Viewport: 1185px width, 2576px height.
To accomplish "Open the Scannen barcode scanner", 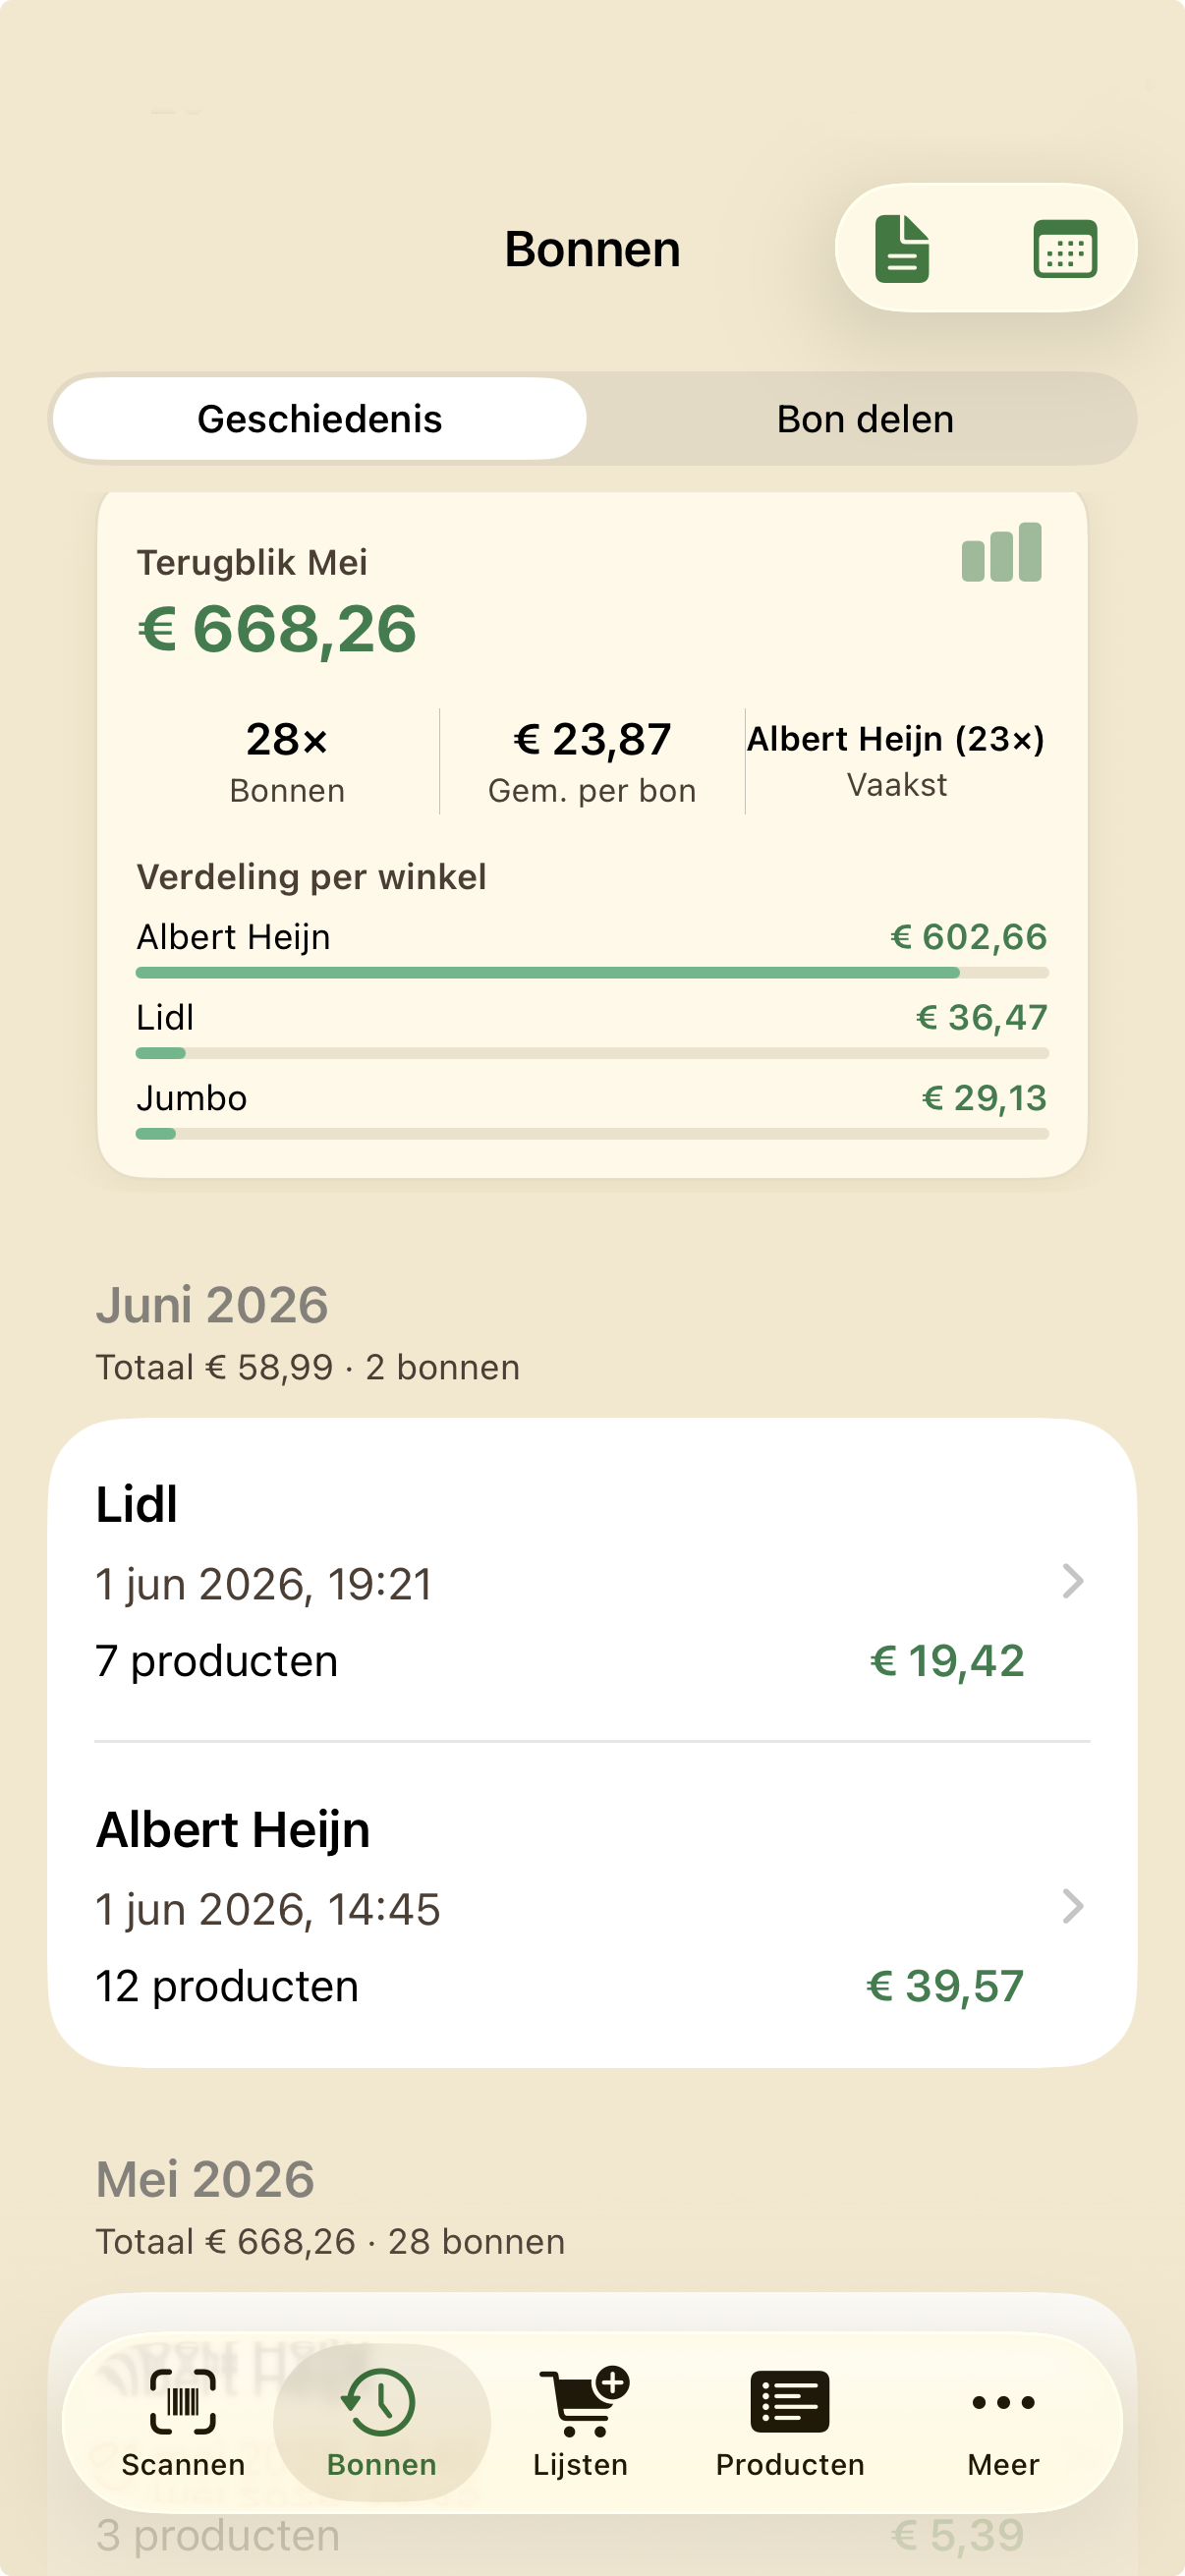I will [x=183, y=2421].
